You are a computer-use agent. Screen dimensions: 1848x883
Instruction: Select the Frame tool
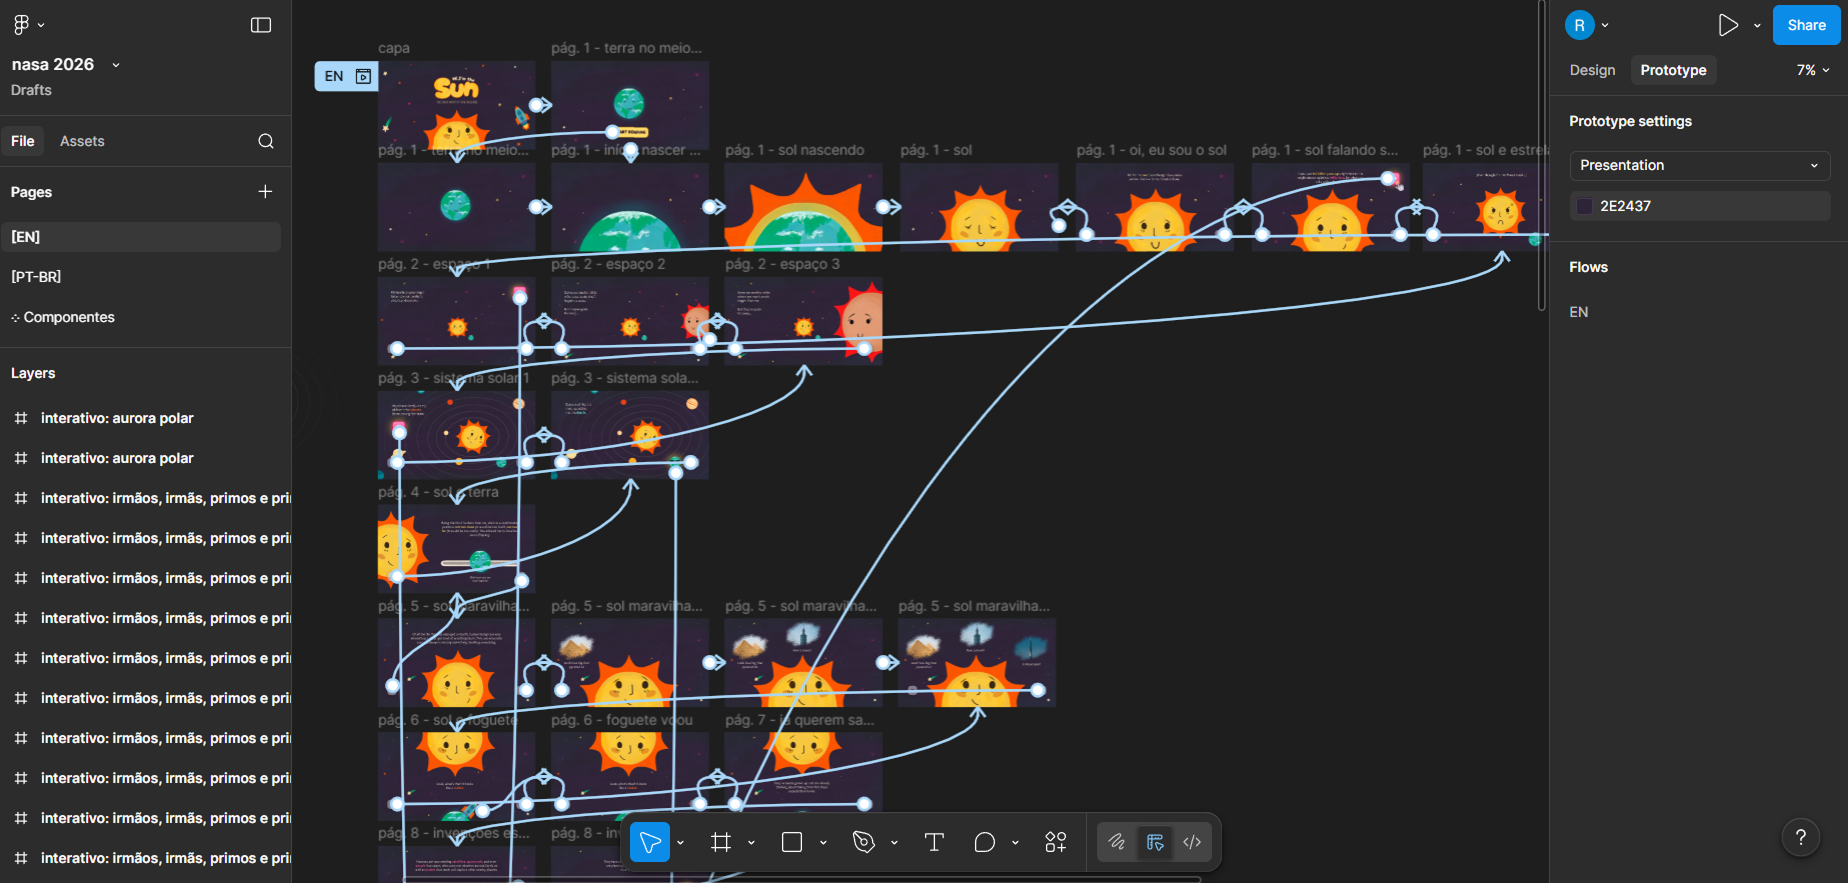coord(721,842)
